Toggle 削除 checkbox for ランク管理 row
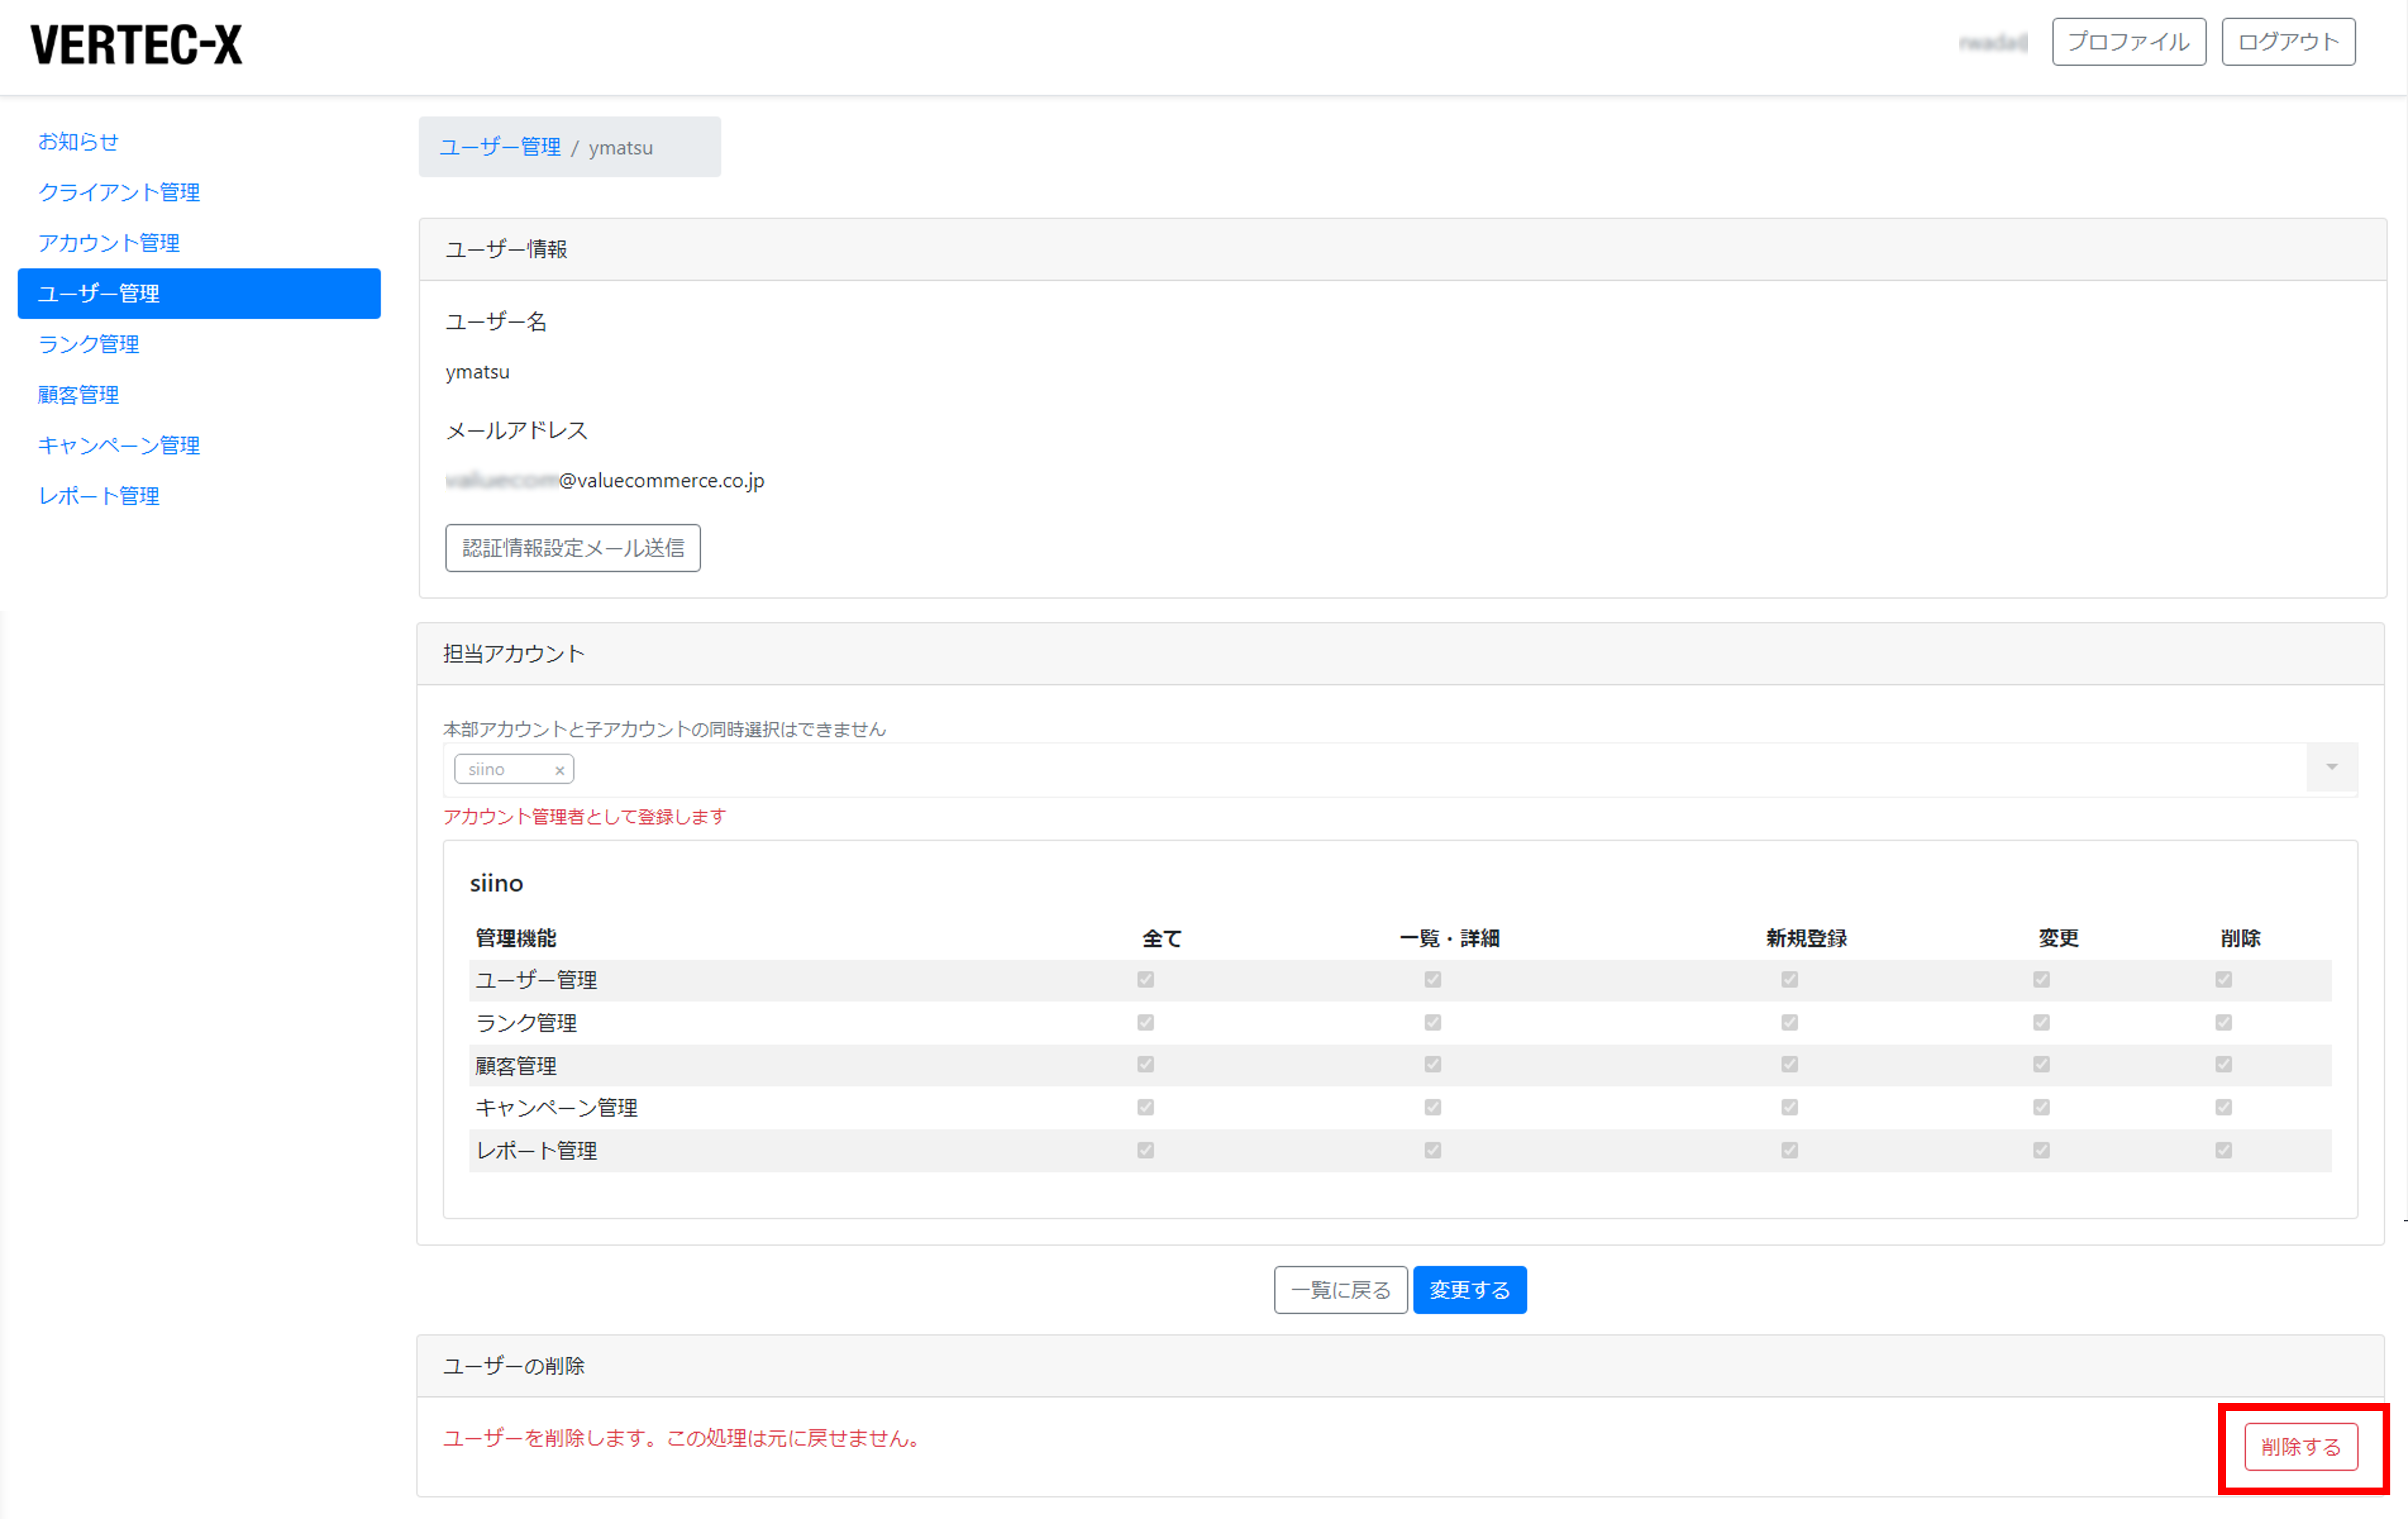The height and width of the screenshot is (1519, 2408). pyautogui.click(x=2223, y=1022)
